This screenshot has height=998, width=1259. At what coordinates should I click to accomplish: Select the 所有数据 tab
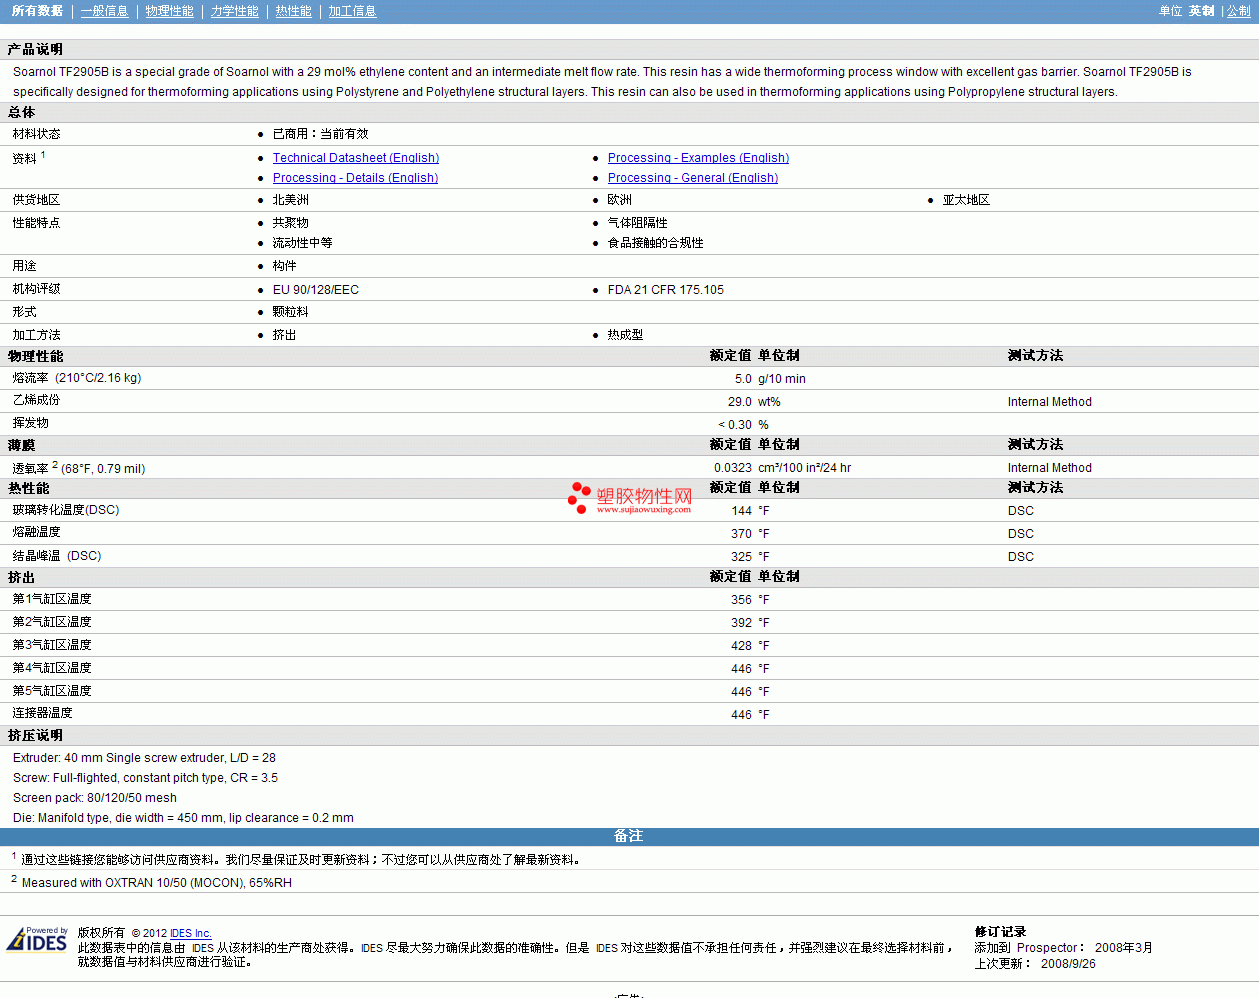37,11
